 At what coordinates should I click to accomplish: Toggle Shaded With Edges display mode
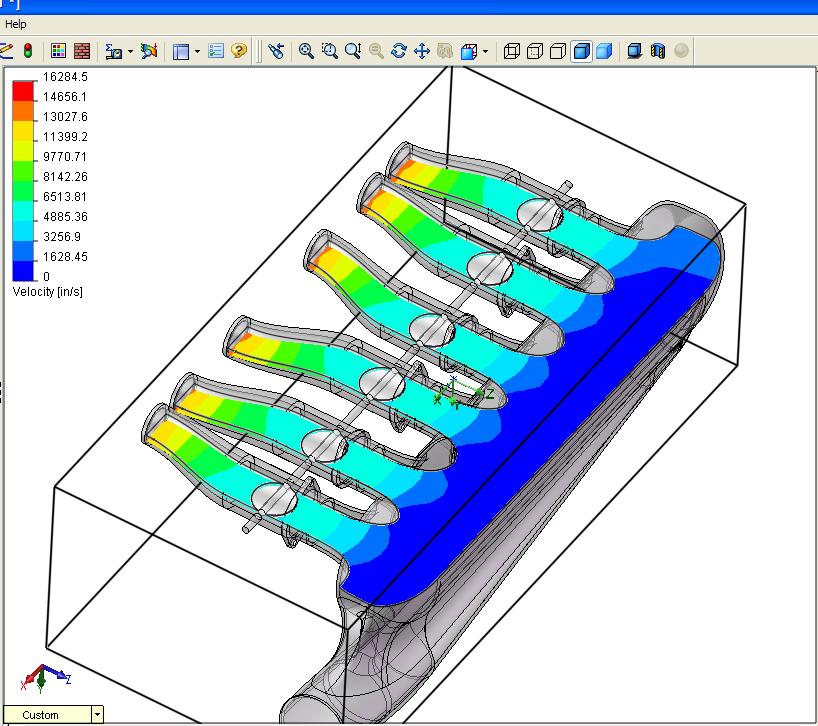click(x=581, y=50)
